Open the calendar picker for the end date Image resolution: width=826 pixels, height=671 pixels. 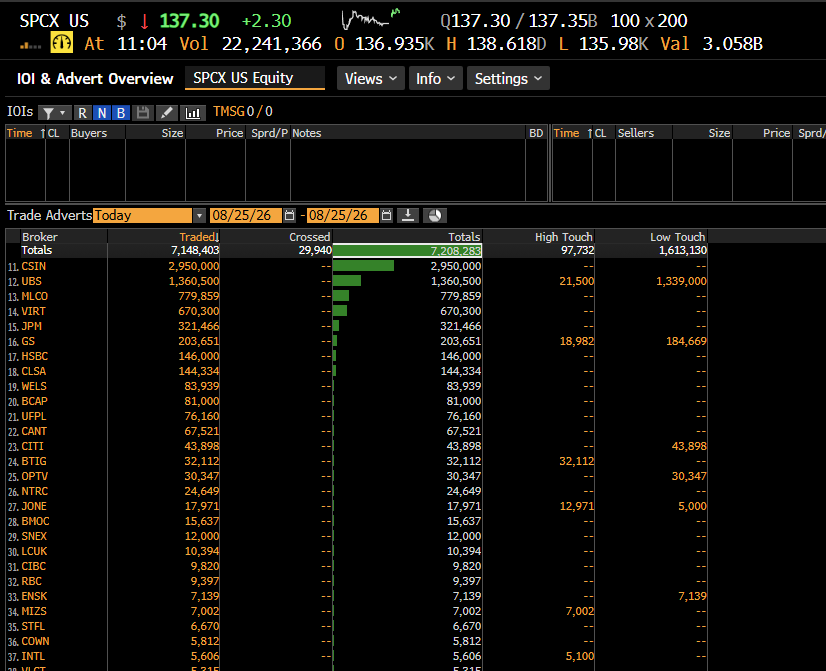(387, 215)
